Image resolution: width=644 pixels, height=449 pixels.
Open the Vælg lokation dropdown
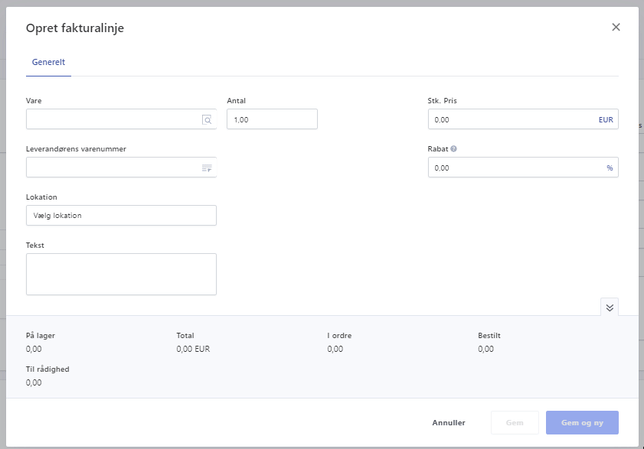[x=121, y=216]
